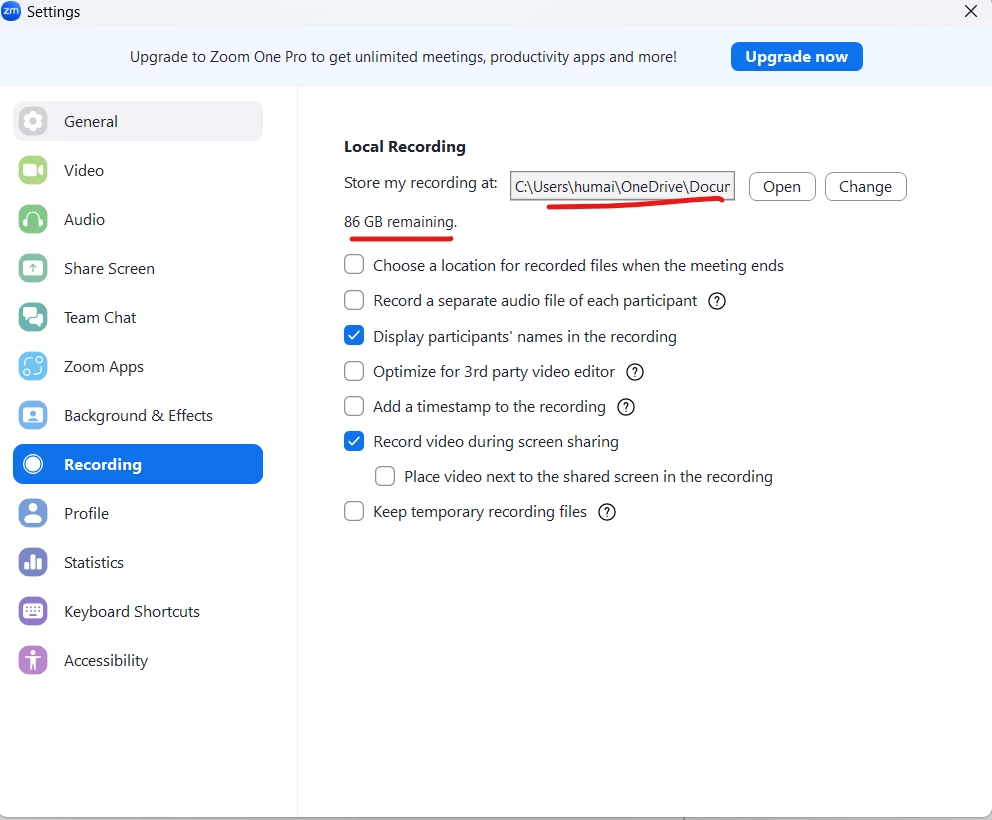
Task: Click the Upgrade now button
Action: [797, 57]
